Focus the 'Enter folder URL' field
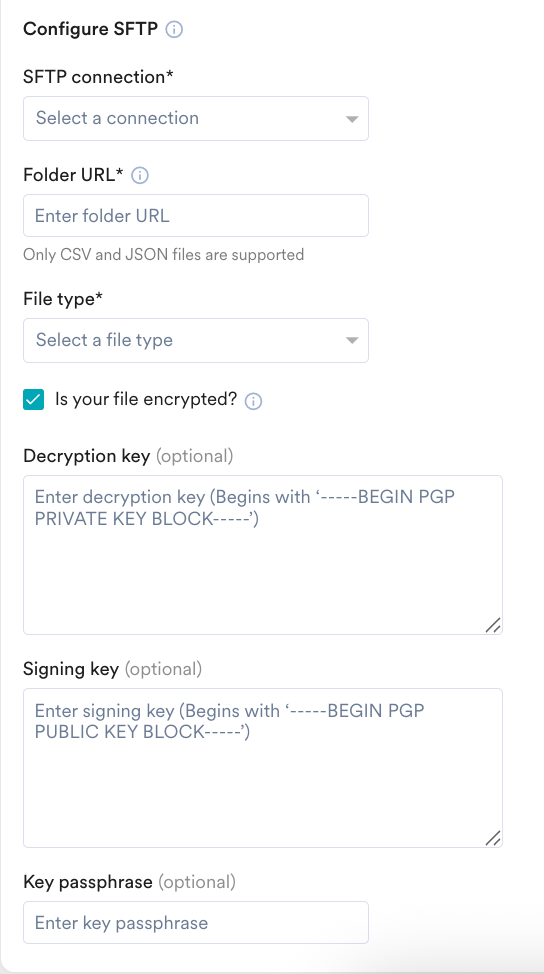544x974 pixels. pyautogui.click(x=196, y=216)
